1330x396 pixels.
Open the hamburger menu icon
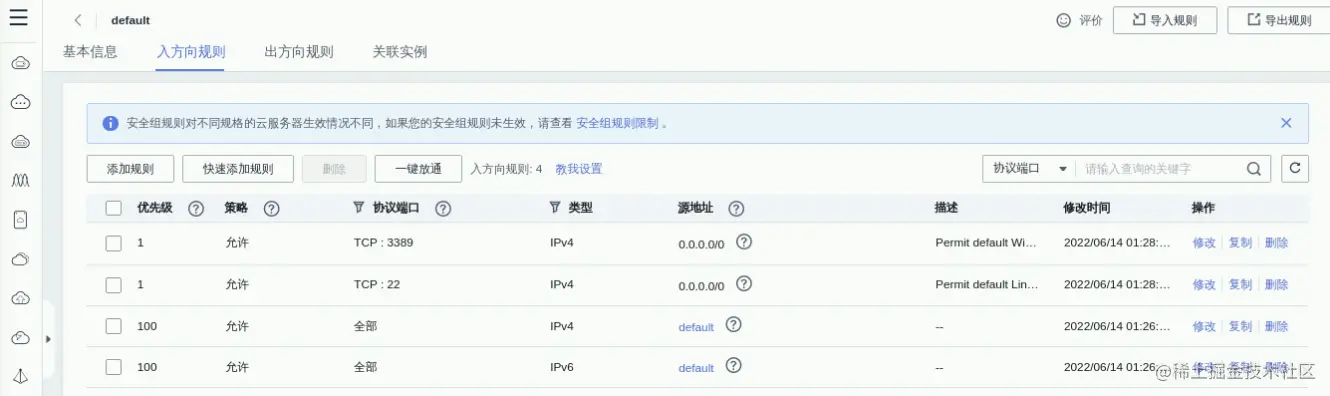pyautogui.click(x=18, y=18)
